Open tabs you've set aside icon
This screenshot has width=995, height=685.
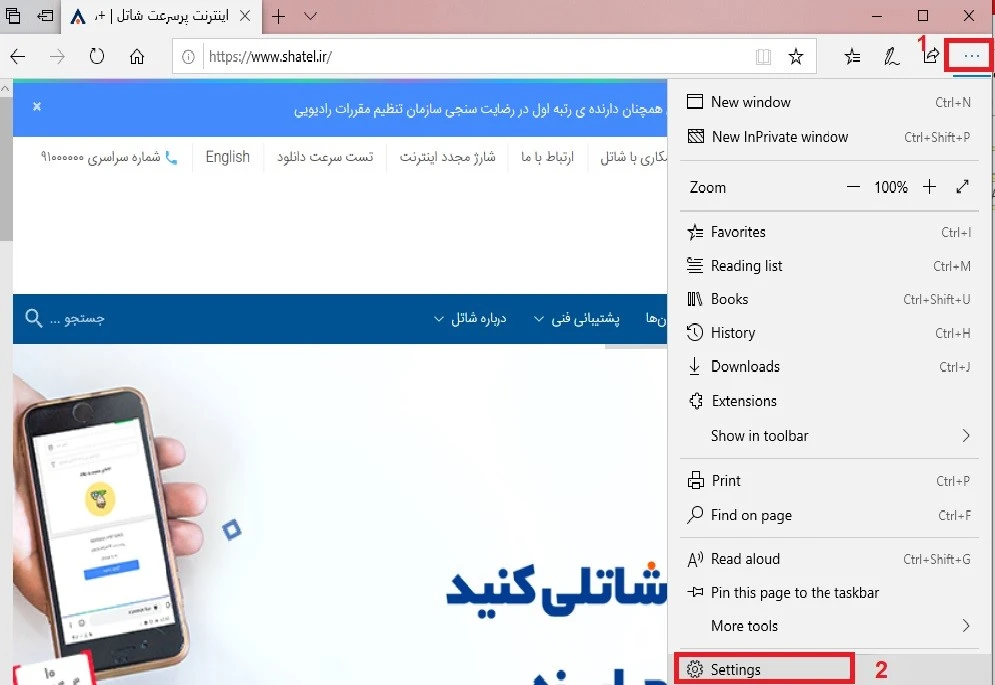tap(13, 16)
